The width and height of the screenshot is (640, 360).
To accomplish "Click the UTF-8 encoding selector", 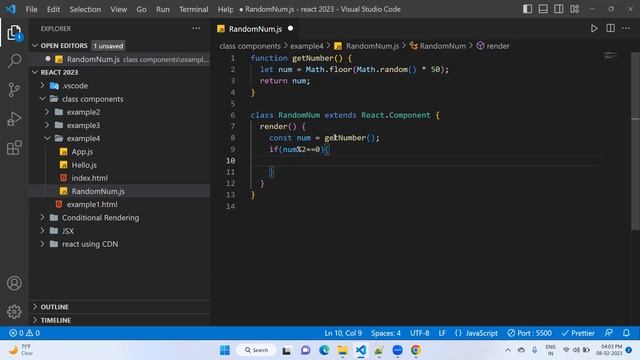I will click(420, 333).
